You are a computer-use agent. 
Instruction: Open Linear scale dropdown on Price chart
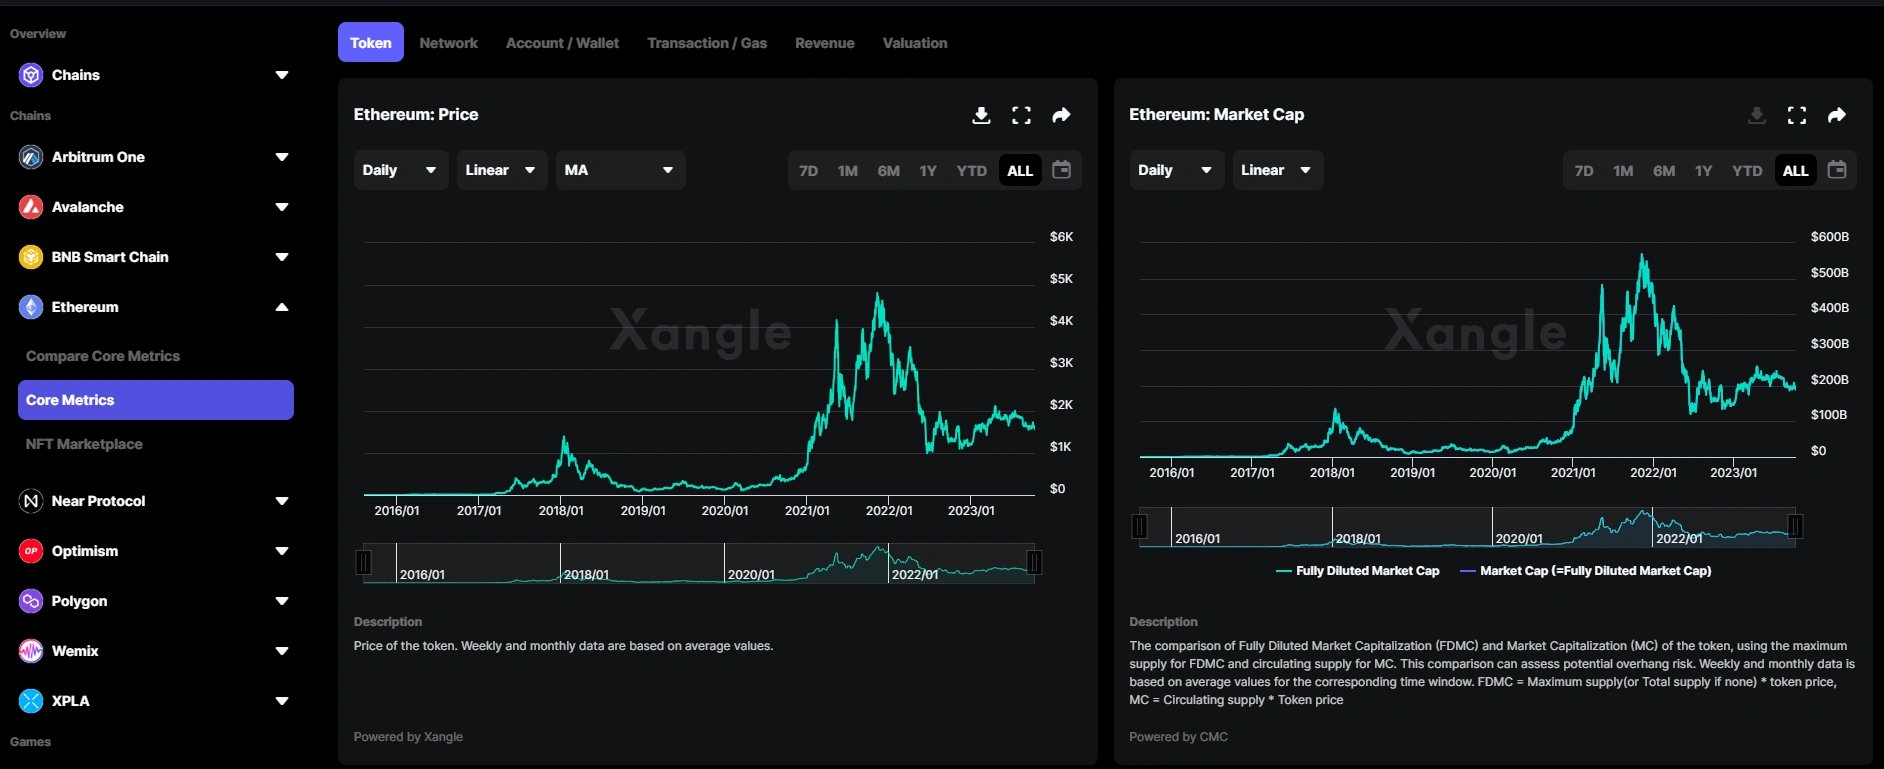click(502, 170)
